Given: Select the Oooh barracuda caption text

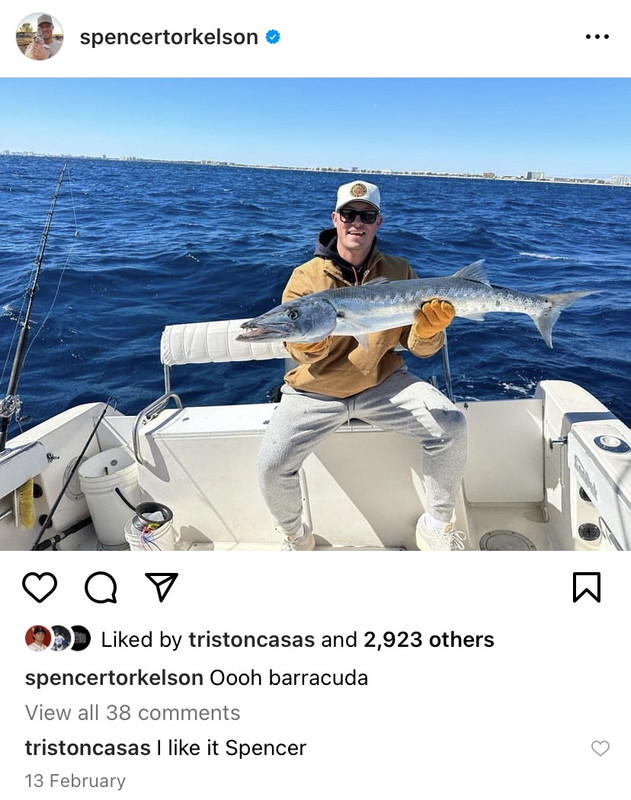Looking at the screenshot, I should 289,678.
